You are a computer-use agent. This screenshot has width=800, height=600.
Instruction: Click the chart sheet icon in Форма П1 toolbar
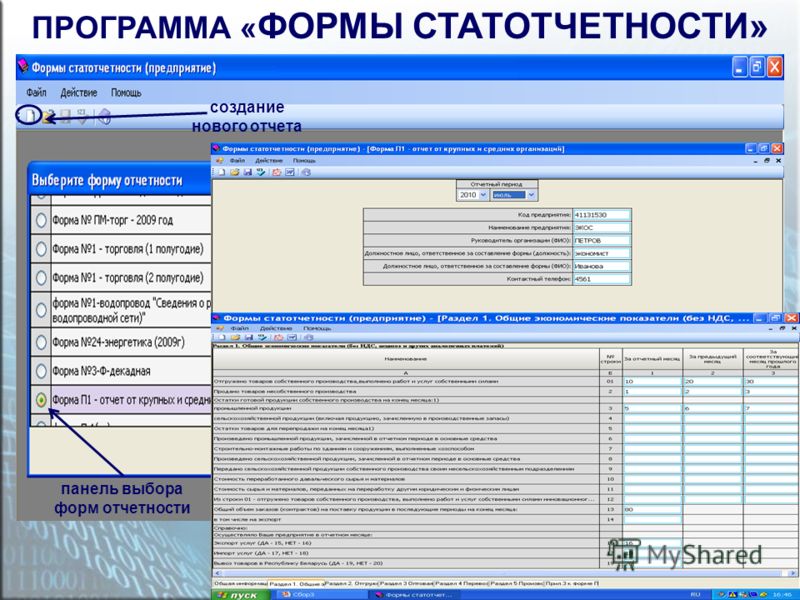pos(290,172)
